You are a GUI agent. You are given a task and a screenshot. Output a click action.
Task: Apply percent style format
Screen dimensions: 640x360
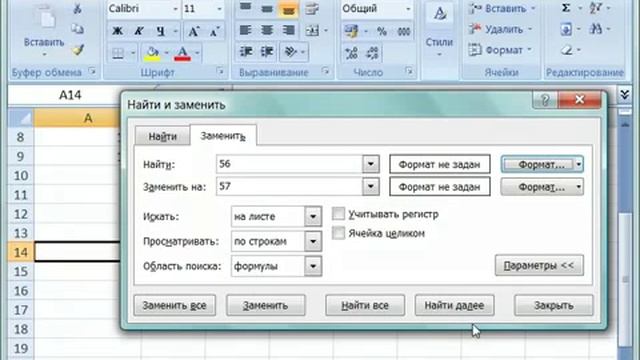pyautogui.click(x=382, y=31)
